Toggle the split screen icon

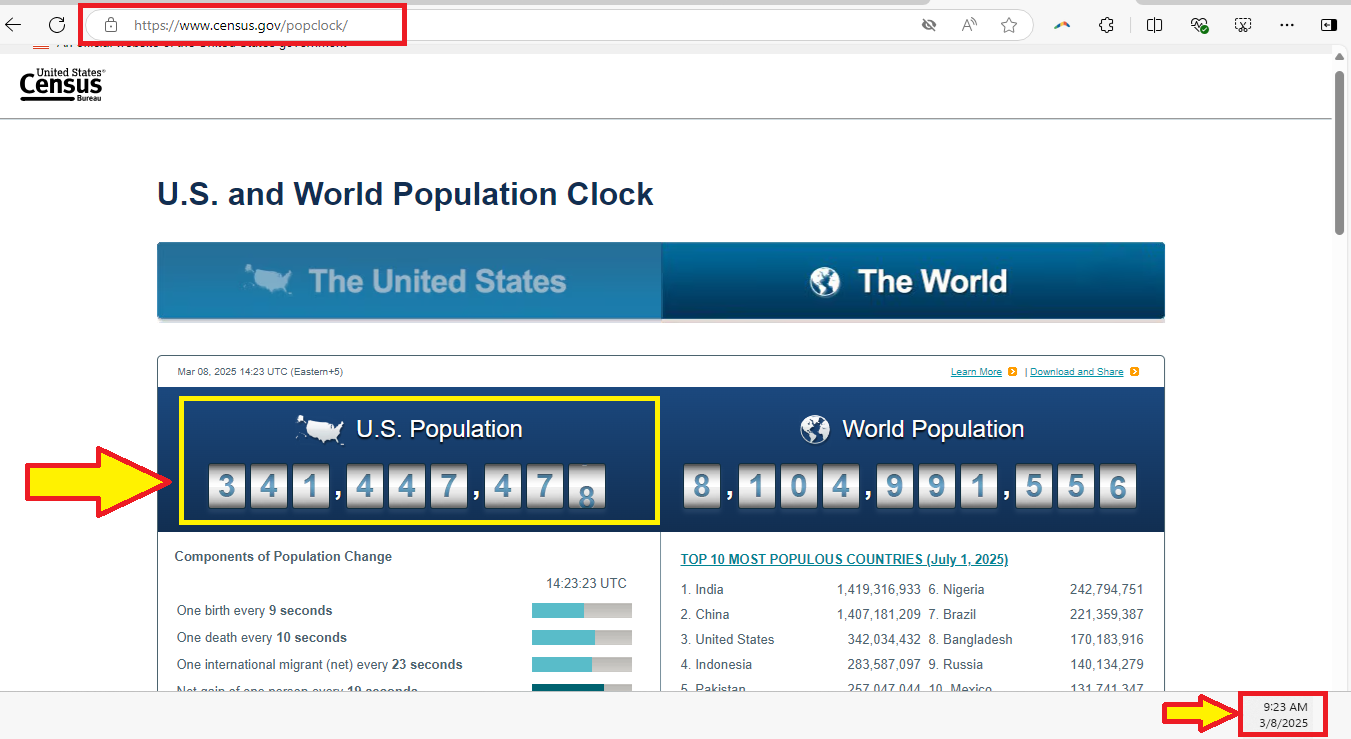point(1154,25)
